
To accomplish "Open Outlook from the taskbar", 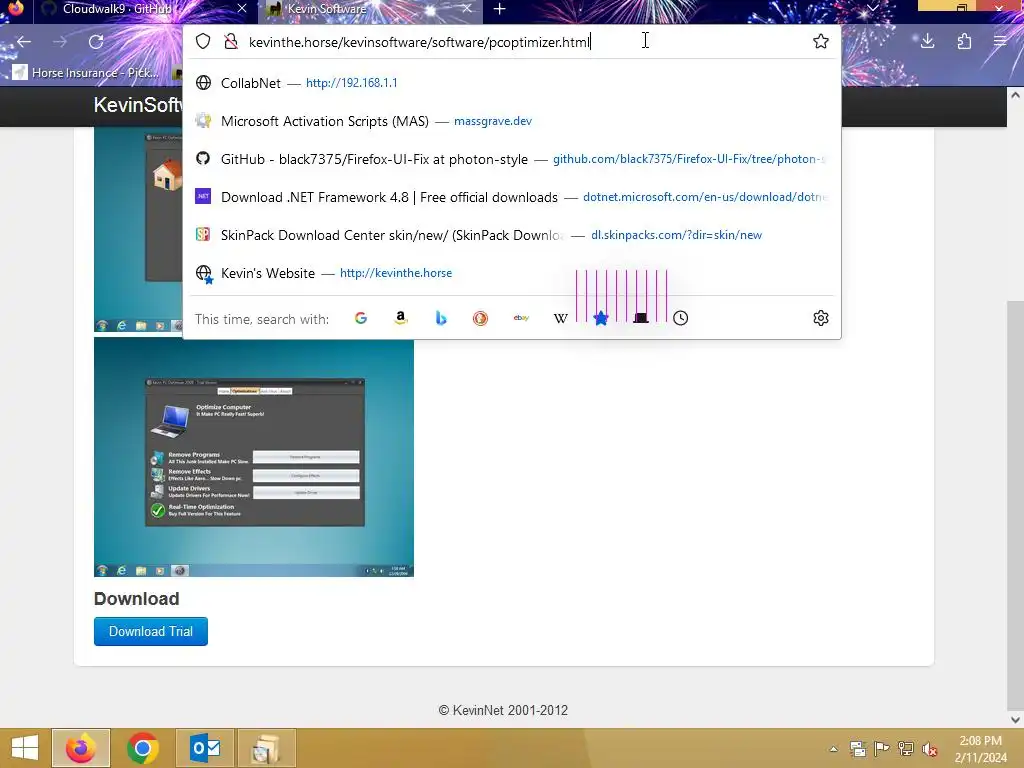I will pyautogui.click(x=204, y=748).
